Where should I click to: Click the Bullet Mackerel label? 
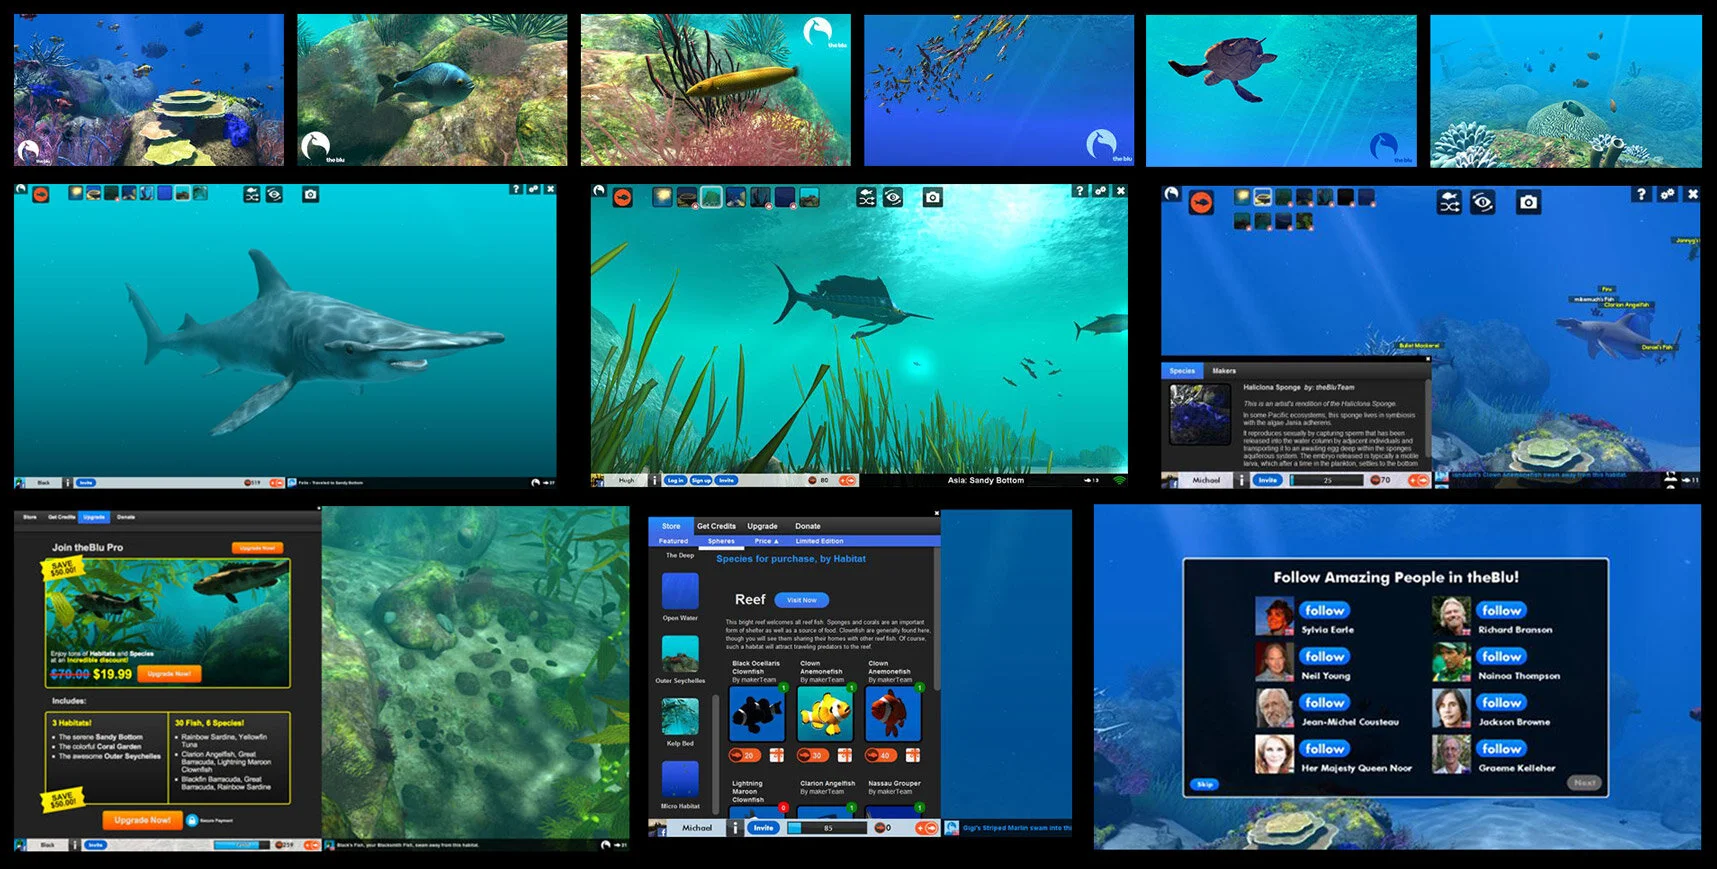(x=1419, y=346)
